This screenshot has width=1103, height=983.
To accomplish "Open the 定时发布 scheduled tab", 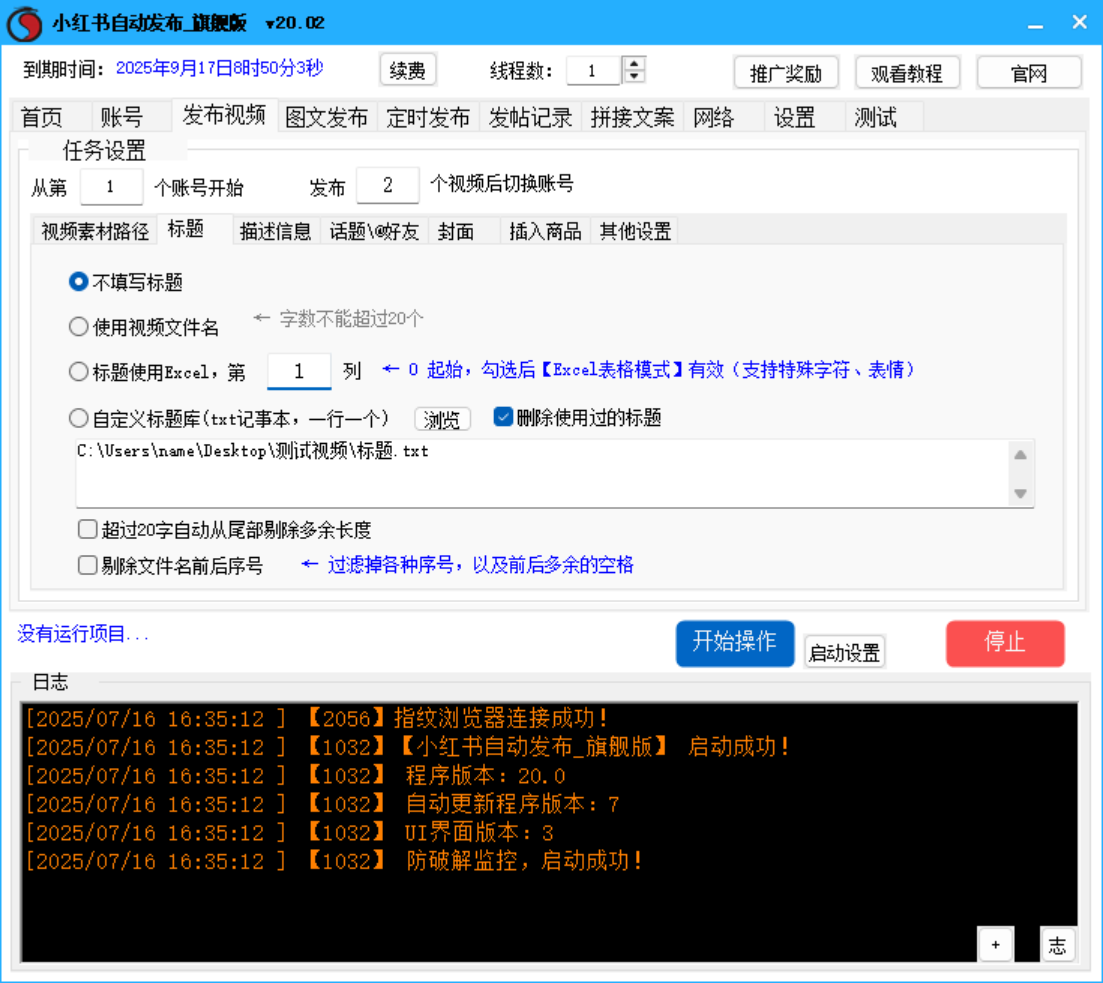I will 428,117.
